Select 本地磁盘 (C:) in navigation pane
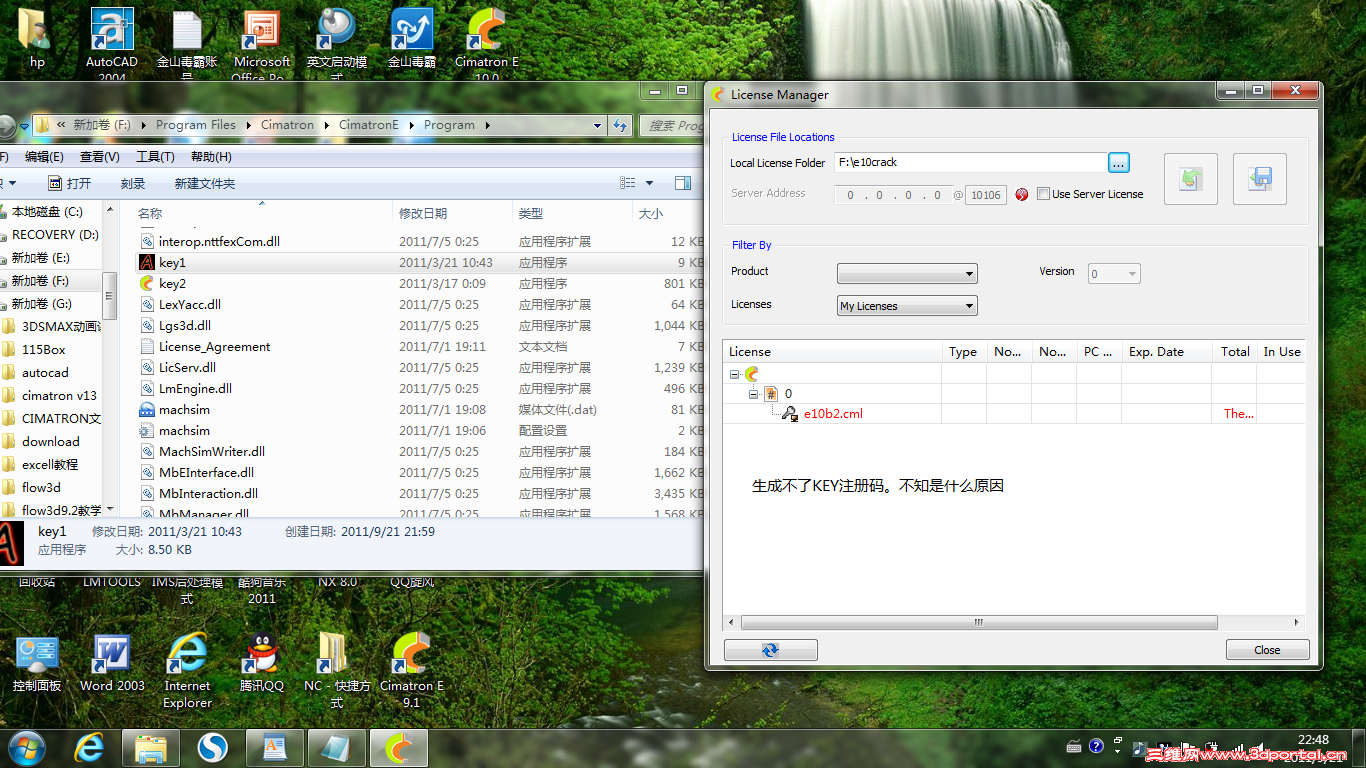The height and width of the screenshot is (768, 1366). point(47,212)
